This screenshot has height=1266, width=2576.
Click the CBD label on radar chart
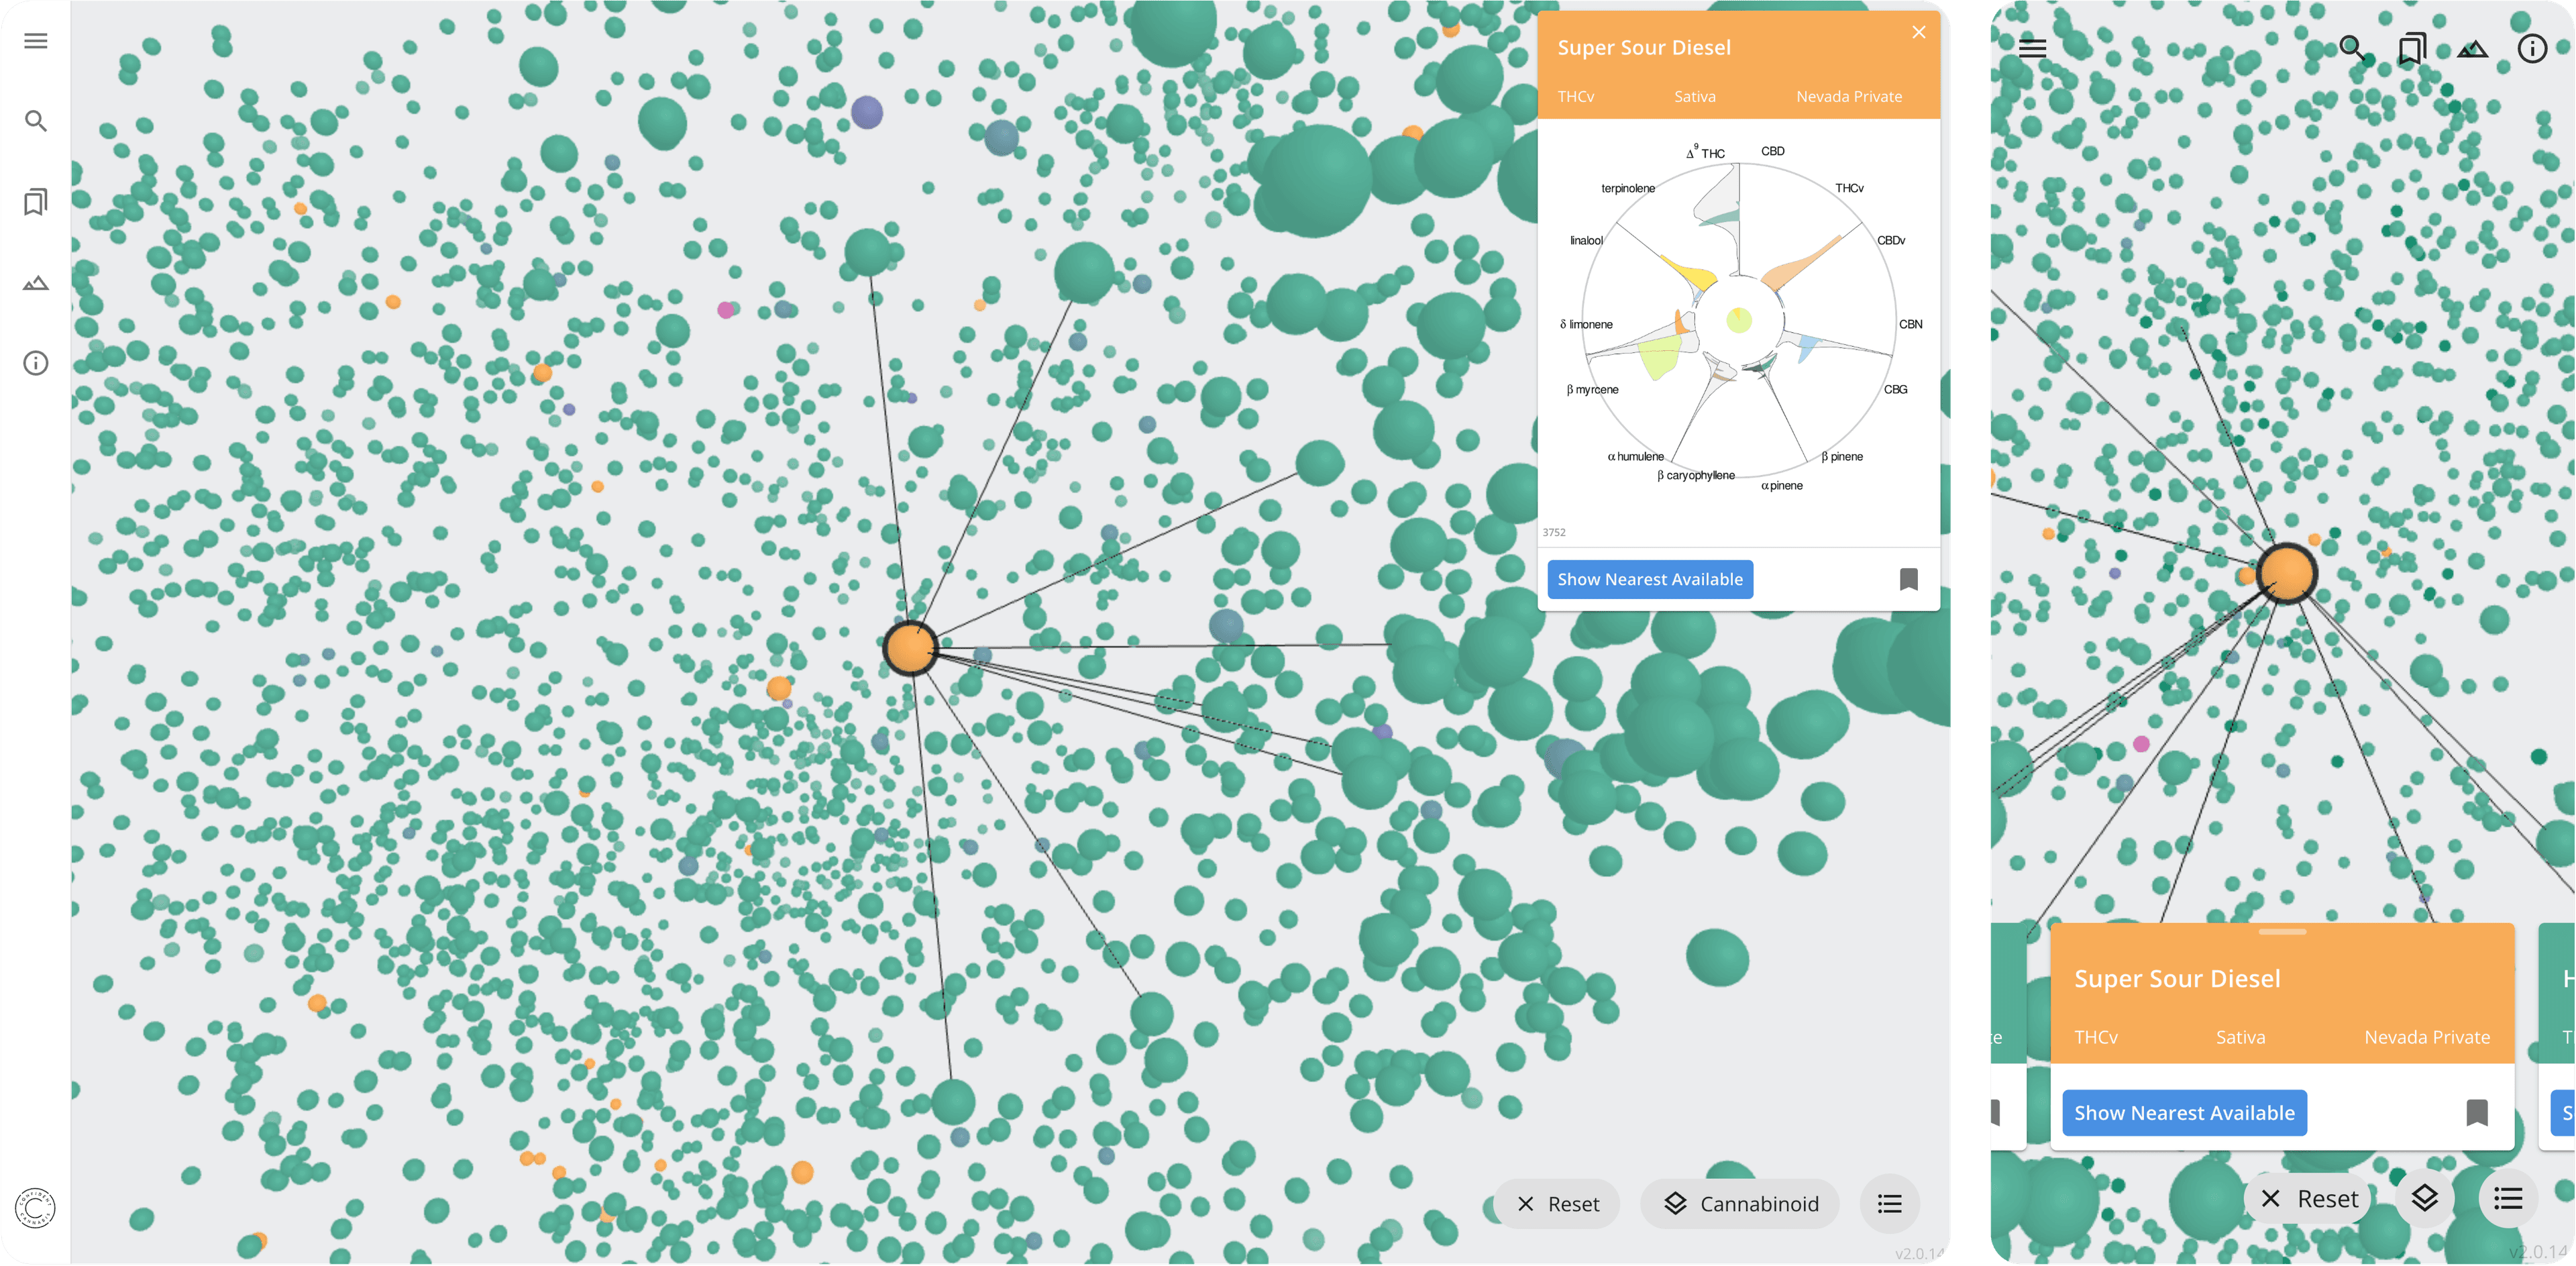click(x=1772, y=151)
